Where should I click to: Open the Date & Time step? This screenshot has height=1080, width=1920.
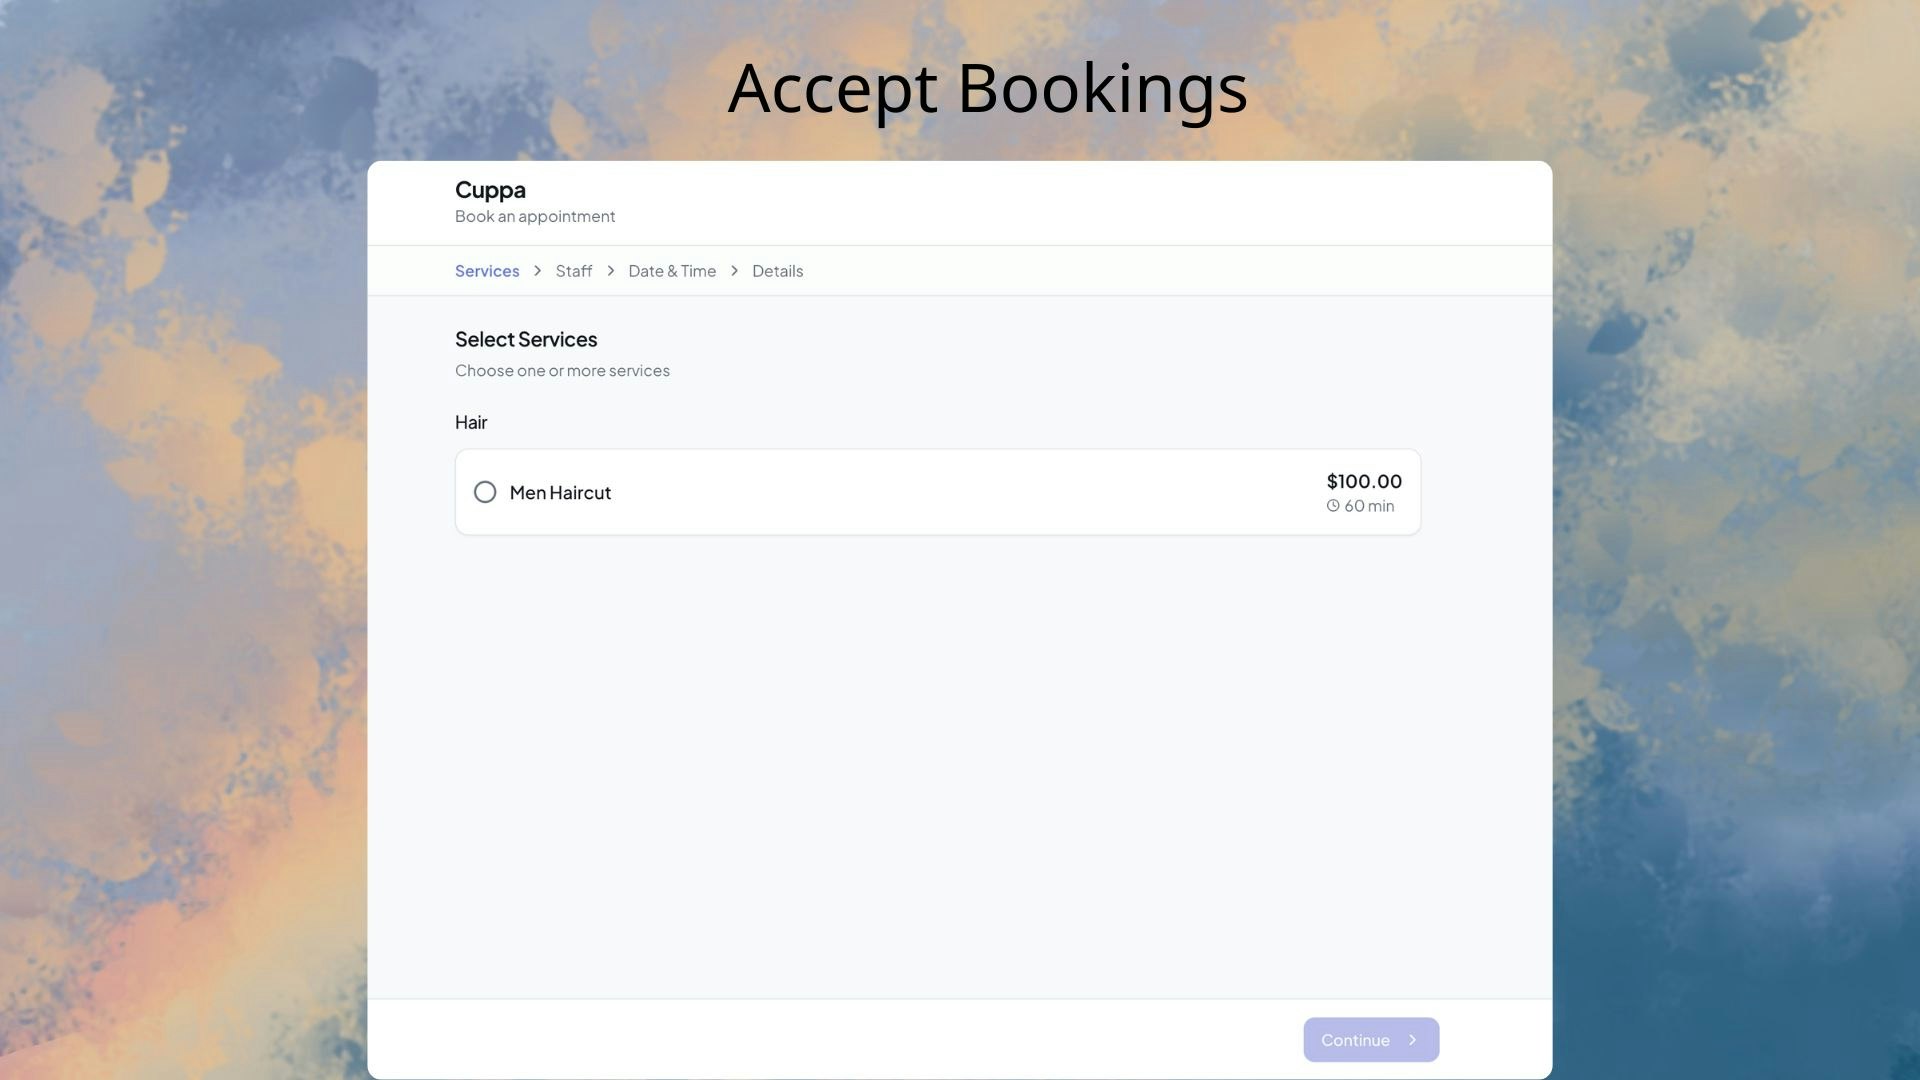coord(672,271)
